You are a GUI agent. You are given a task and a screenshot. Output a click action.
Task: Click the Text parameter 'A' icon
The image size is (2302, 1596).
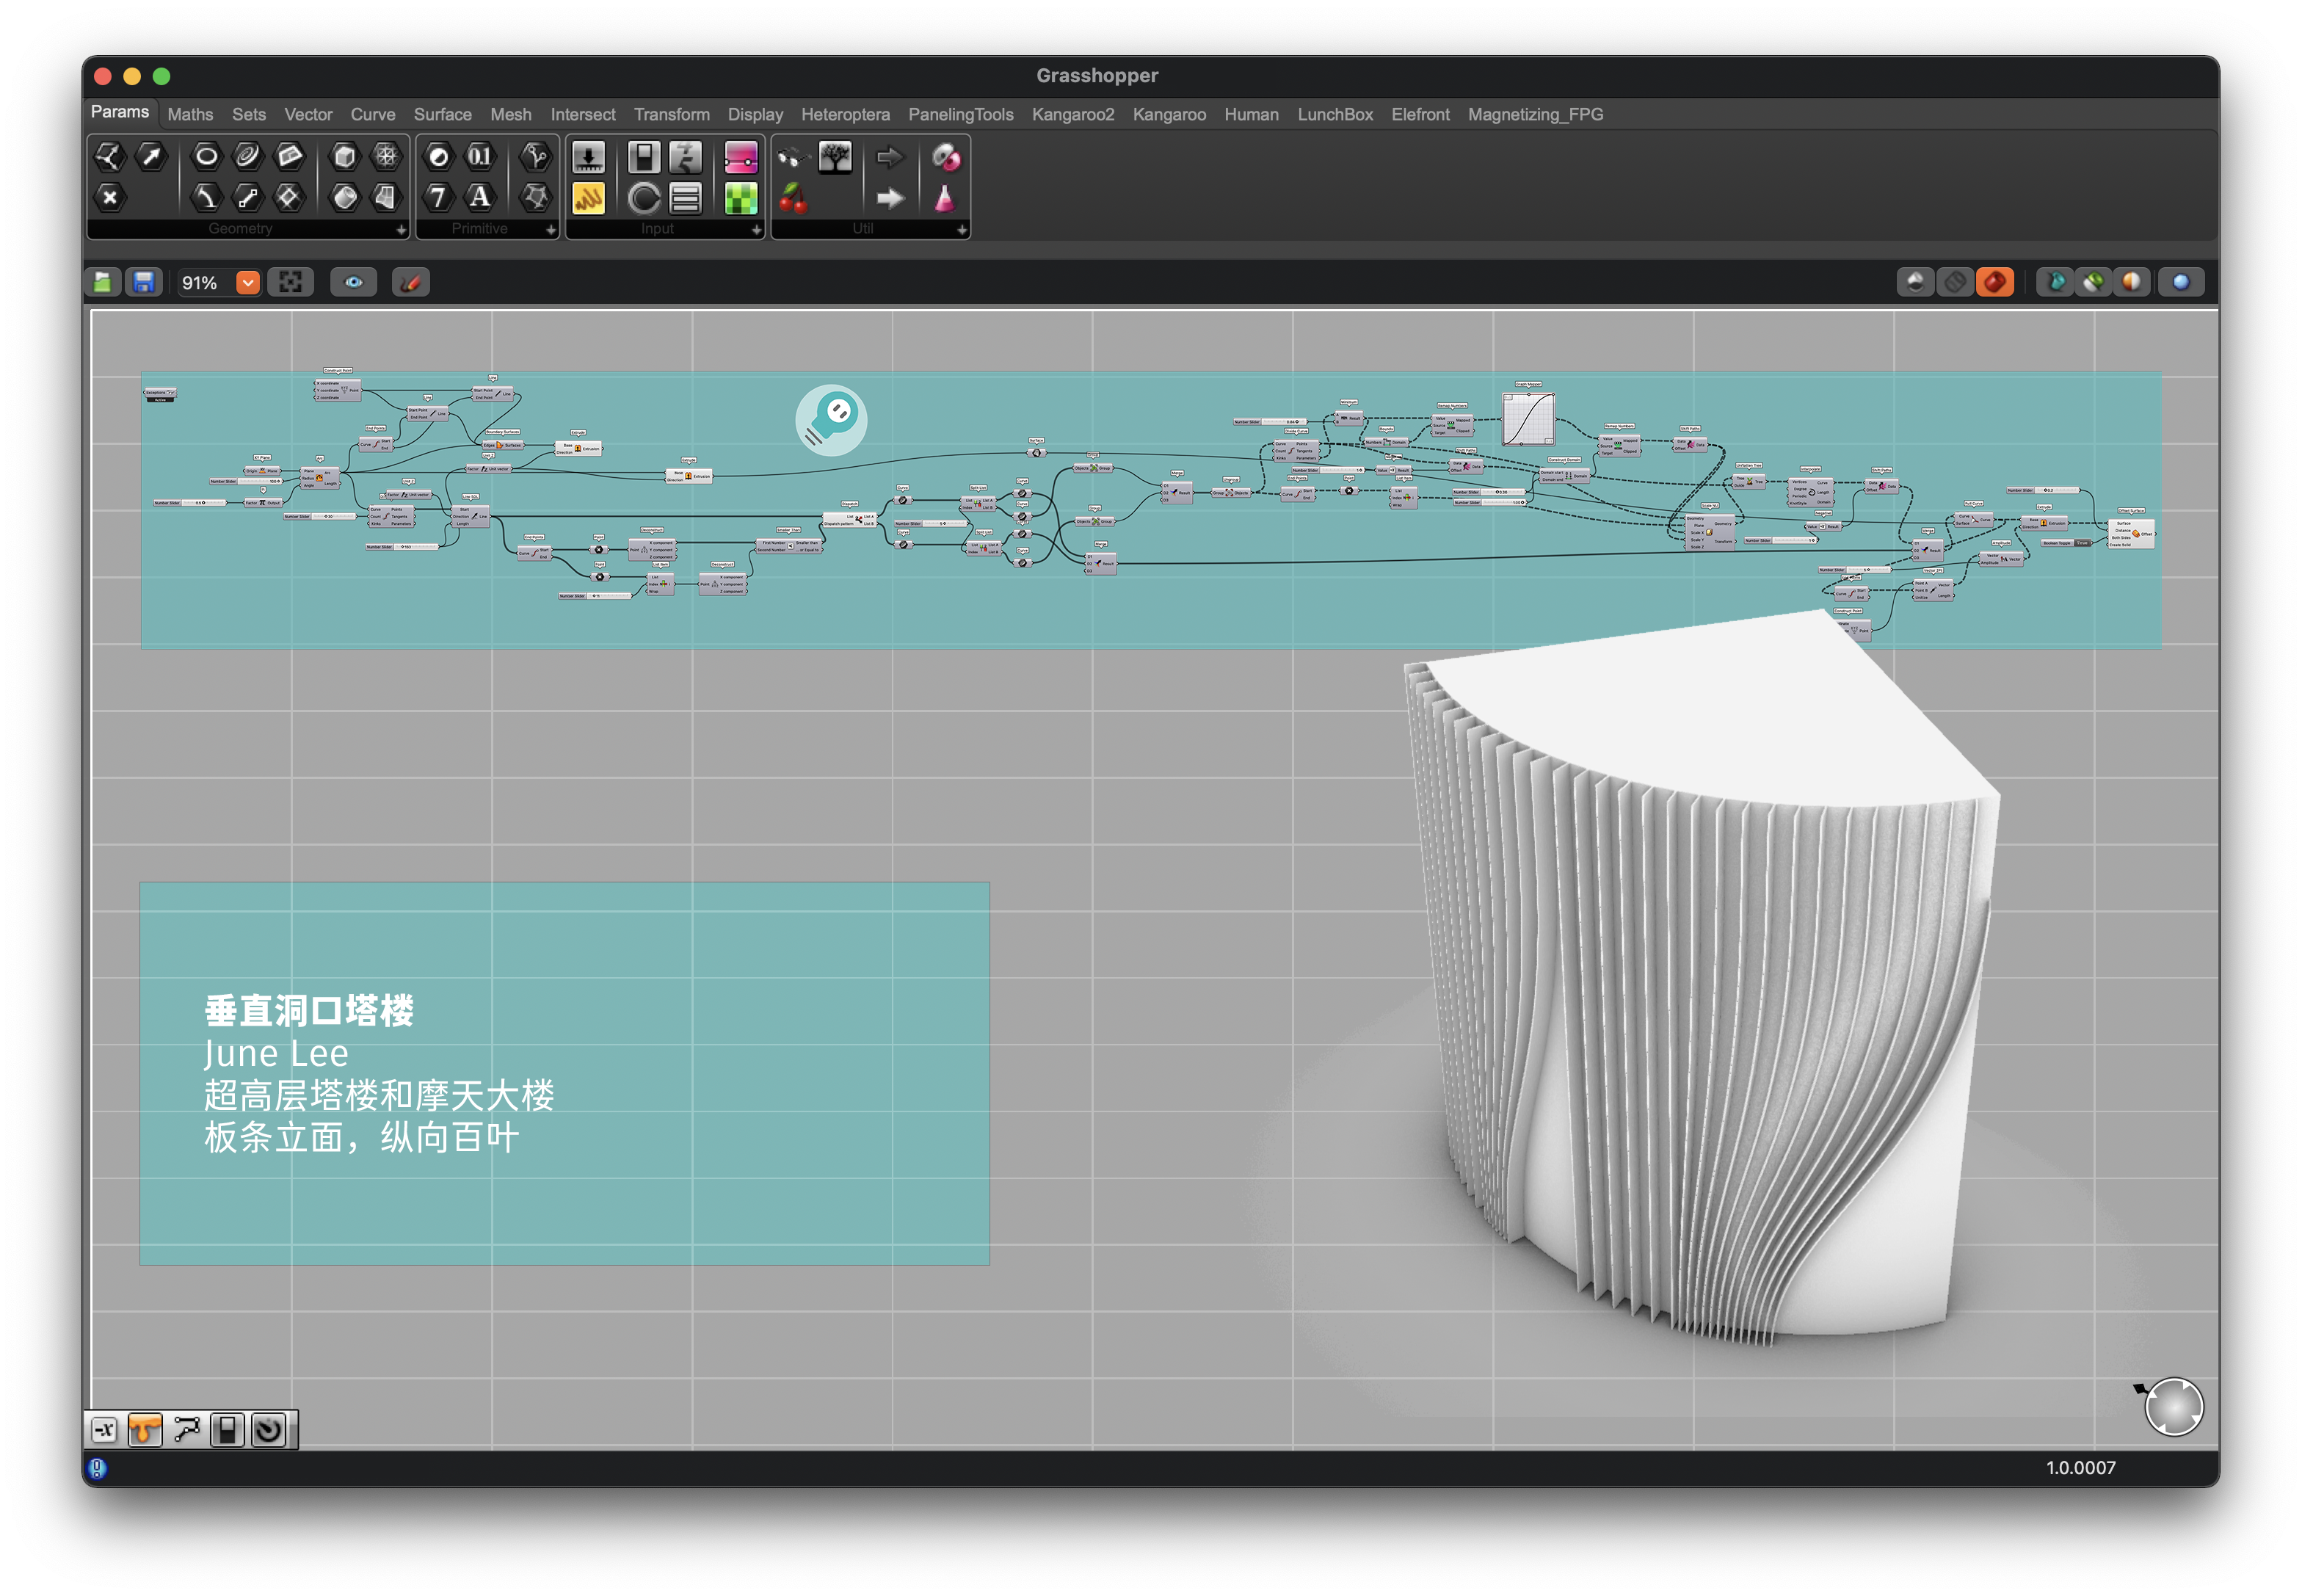pyautogui.click(x=480, y=197)
